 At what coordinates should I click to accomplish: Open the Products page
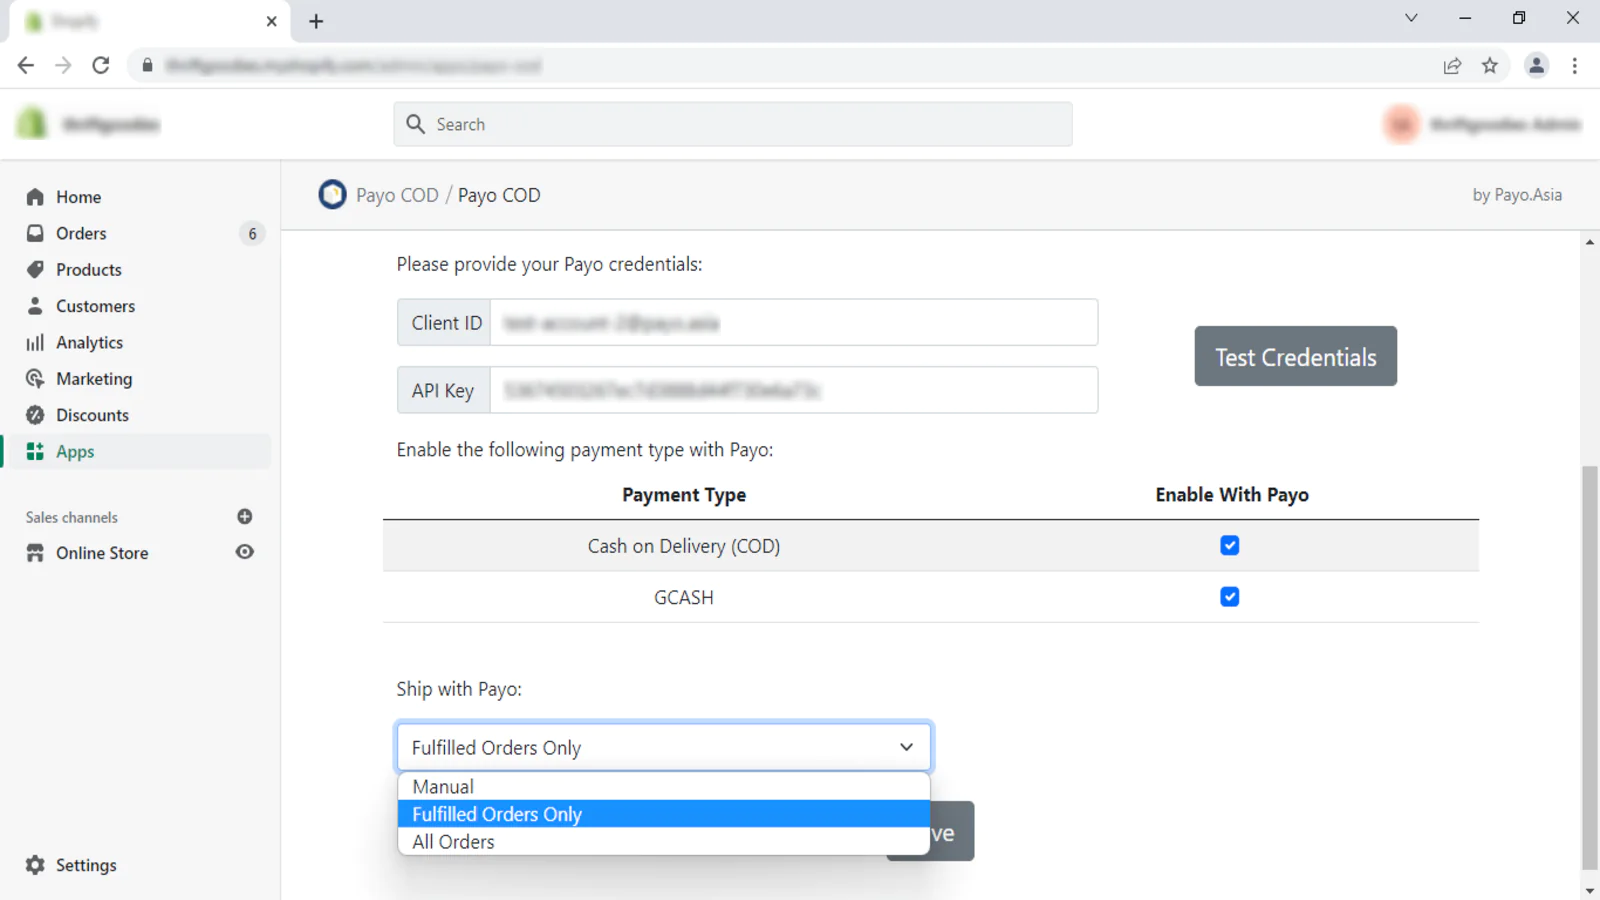tap(89, 270)
